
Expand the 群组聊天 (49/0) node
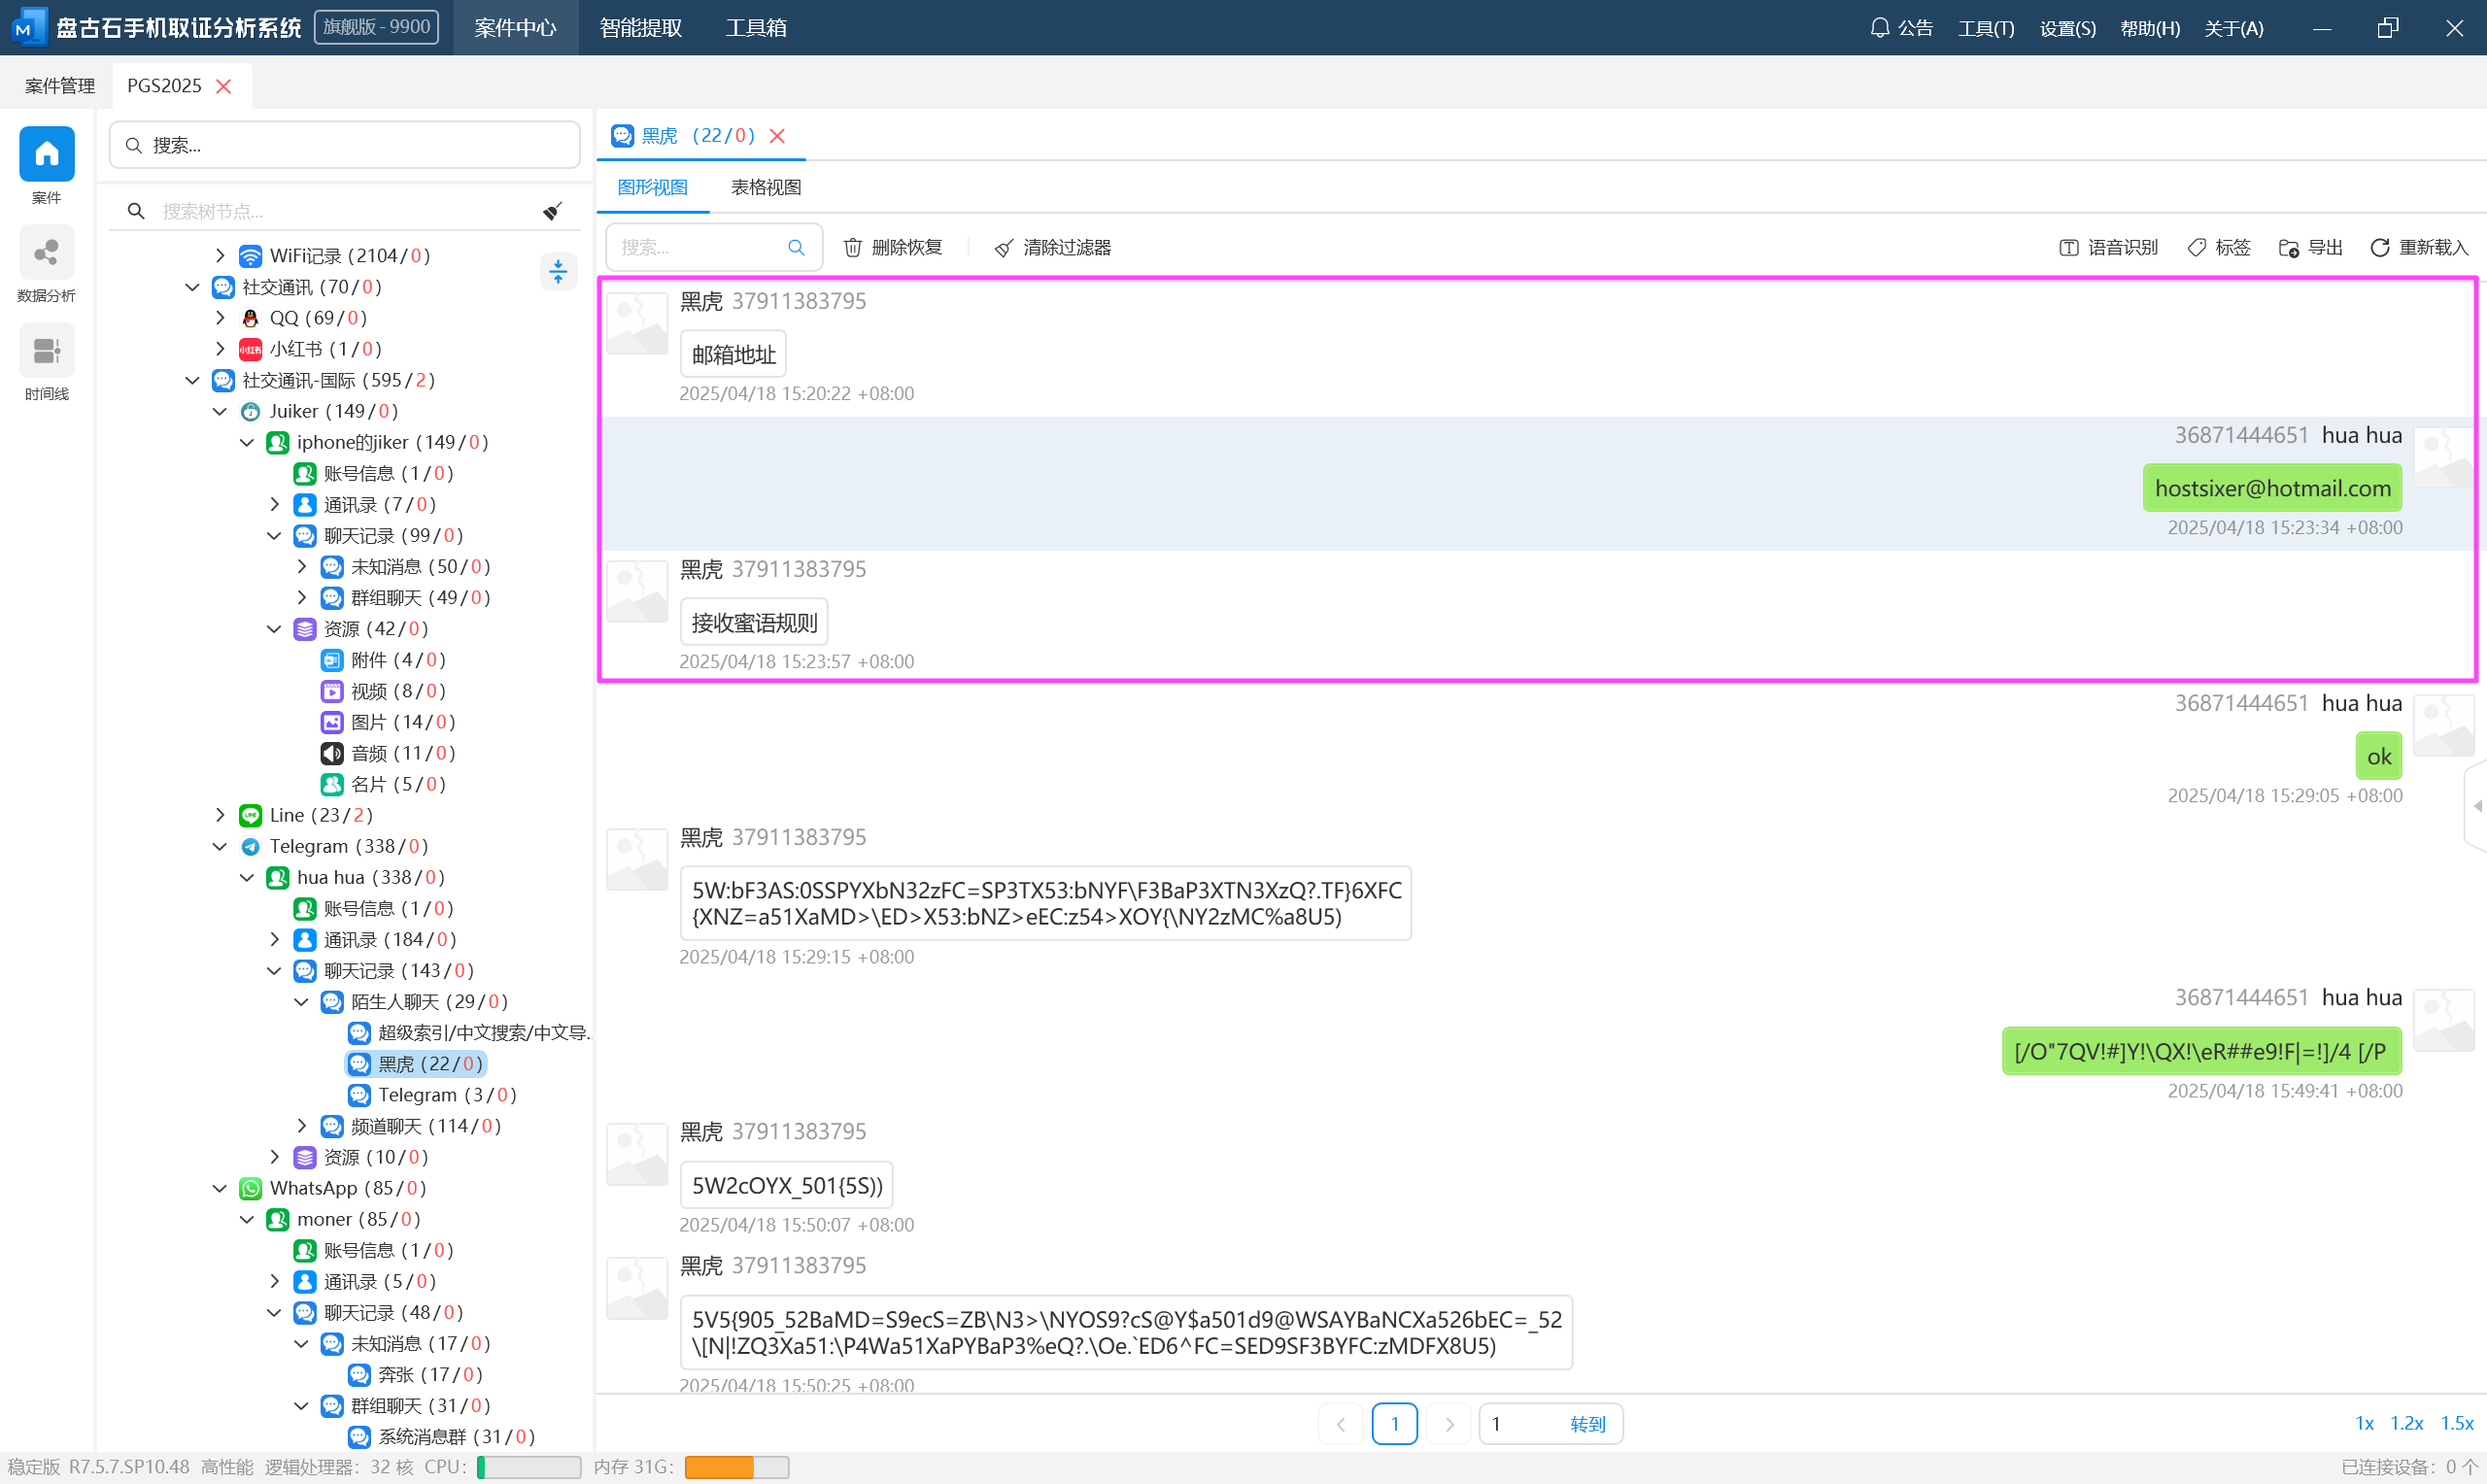pyautogui.click(x=302, y=597)
